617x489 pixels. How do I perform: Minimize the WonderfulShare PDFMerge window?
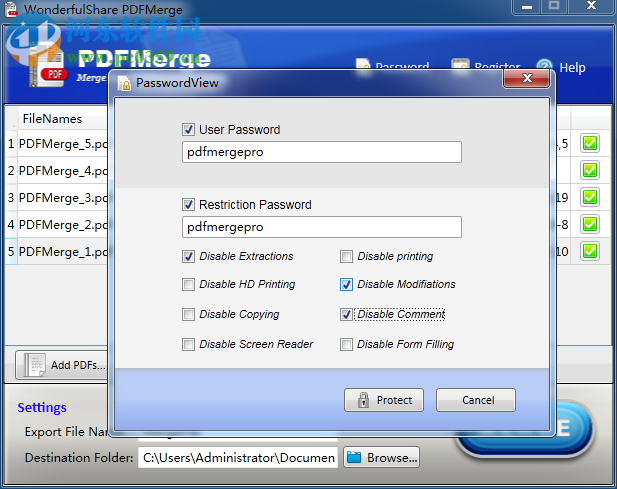(x=526, y=7)
